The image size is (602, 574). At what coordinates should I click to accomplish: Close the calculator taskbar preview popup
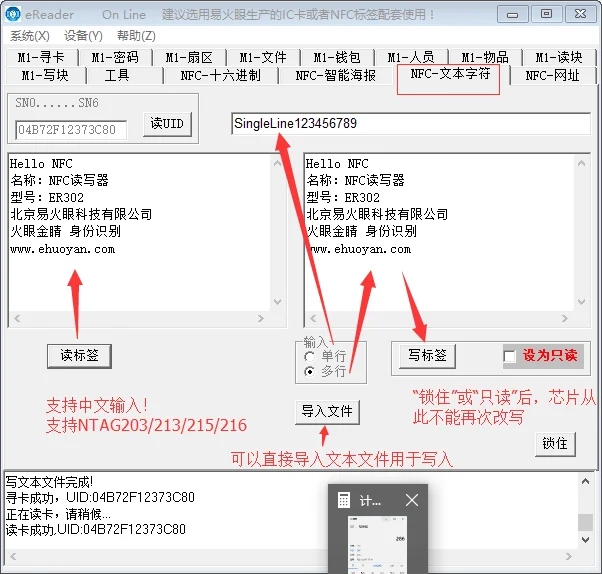coord(412,500)
